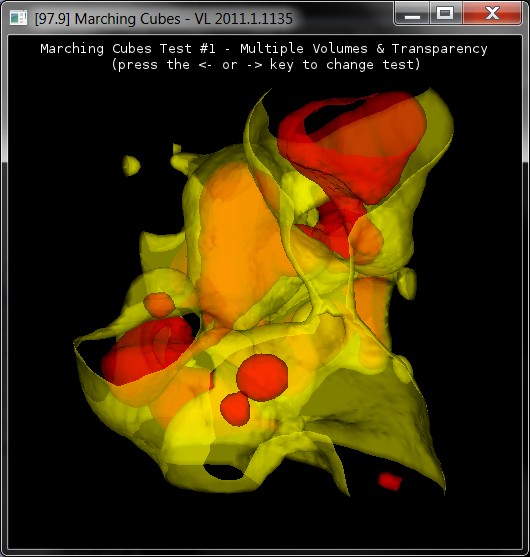The width and height of the screenshot is (530, 557).
Task: Click the small orange sphere on the left side
Action: tap(159, 305)
